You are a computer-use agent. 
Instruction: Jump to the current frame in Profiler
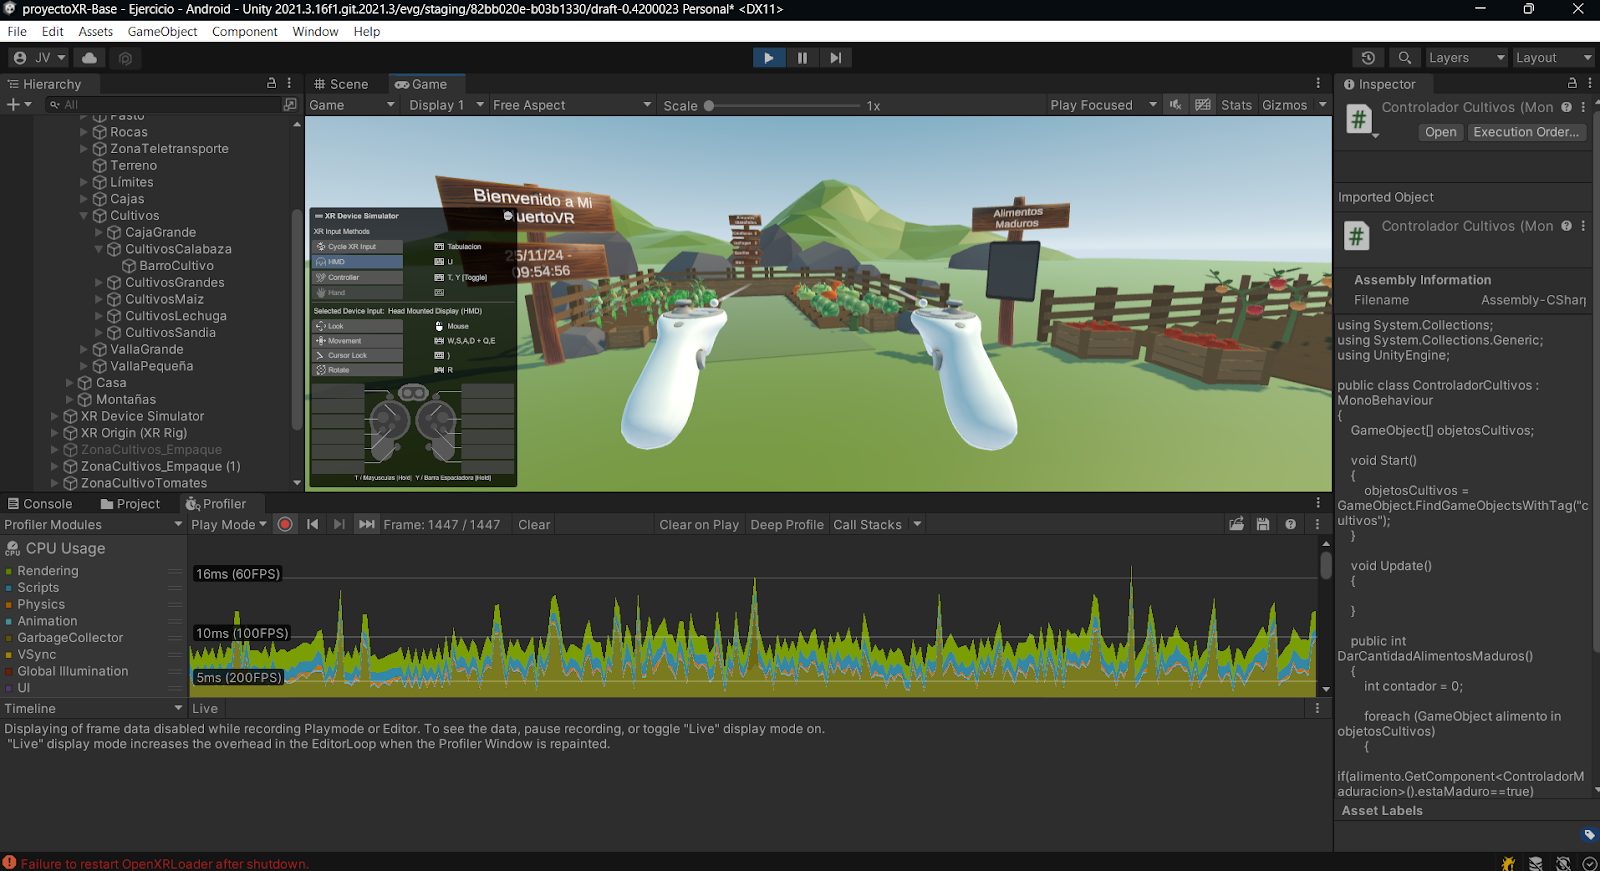(x=366, y=524)
